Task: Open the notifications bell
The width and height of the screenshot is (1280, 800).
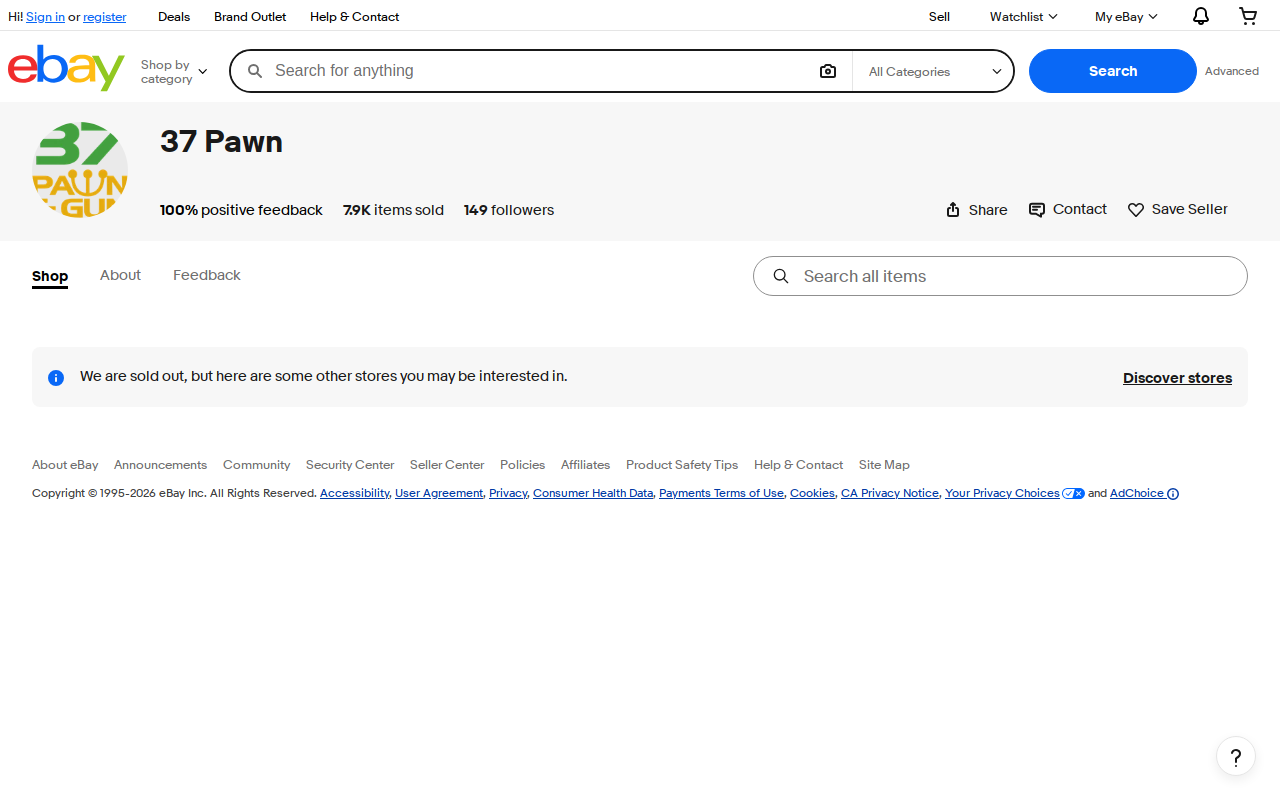Action: [1201, 16]
